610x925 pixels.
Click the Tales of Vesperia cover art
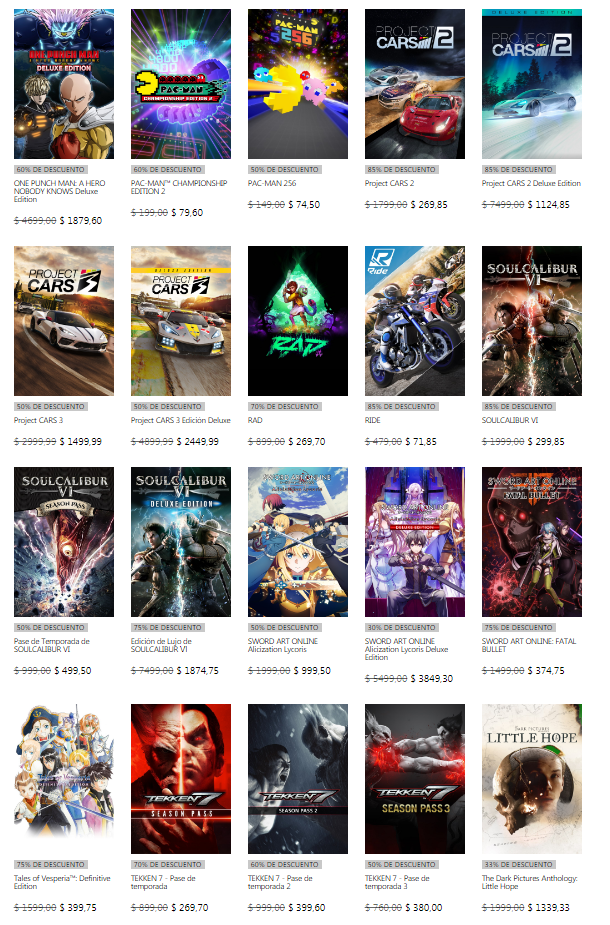pos(64,779)
